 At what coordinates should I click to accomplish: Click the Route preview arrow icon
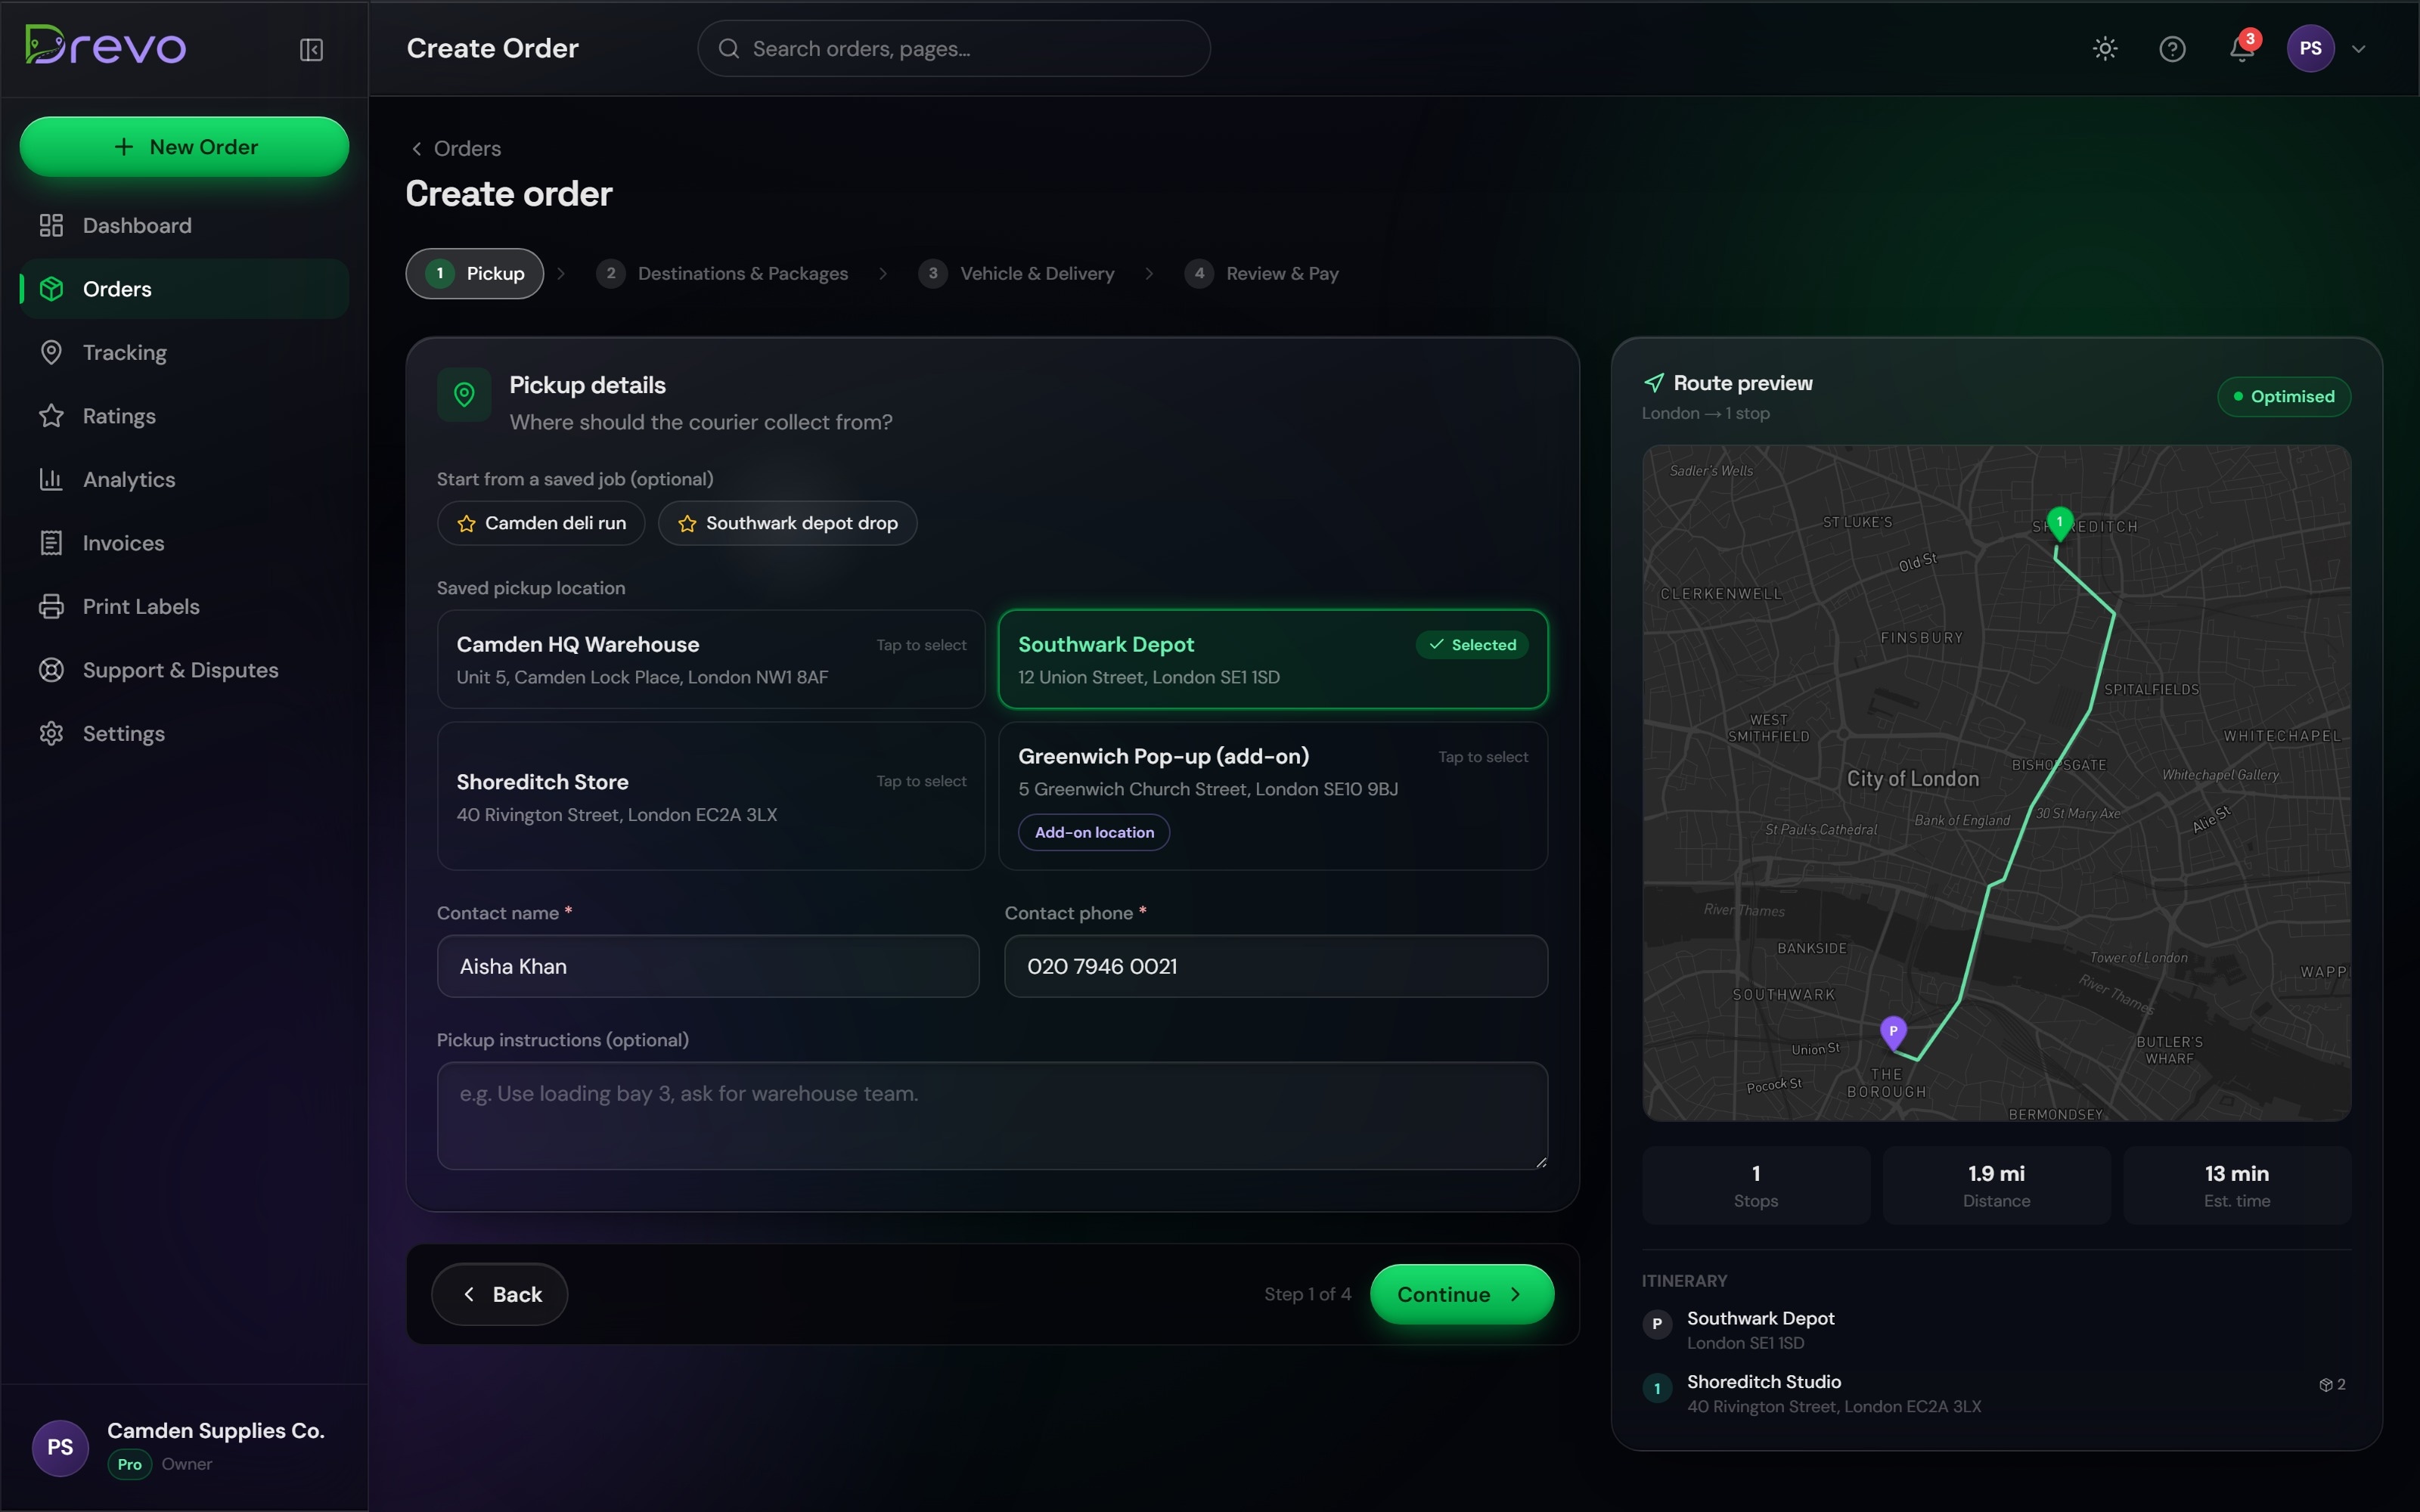pos(1654,383)
